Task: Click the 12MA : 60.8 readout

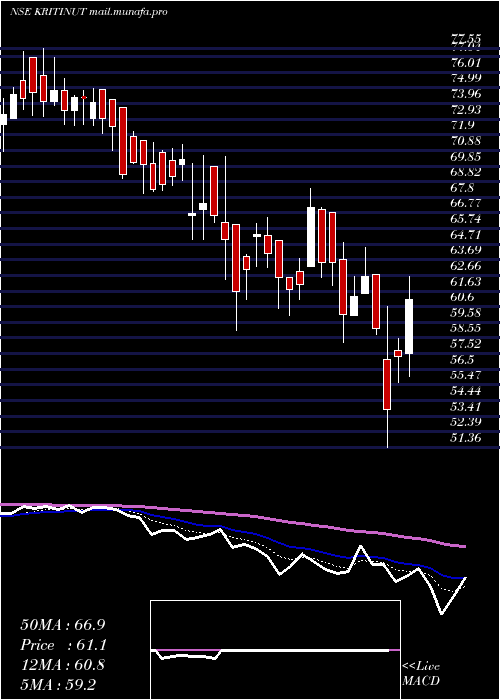Action: tap(63, 665)
